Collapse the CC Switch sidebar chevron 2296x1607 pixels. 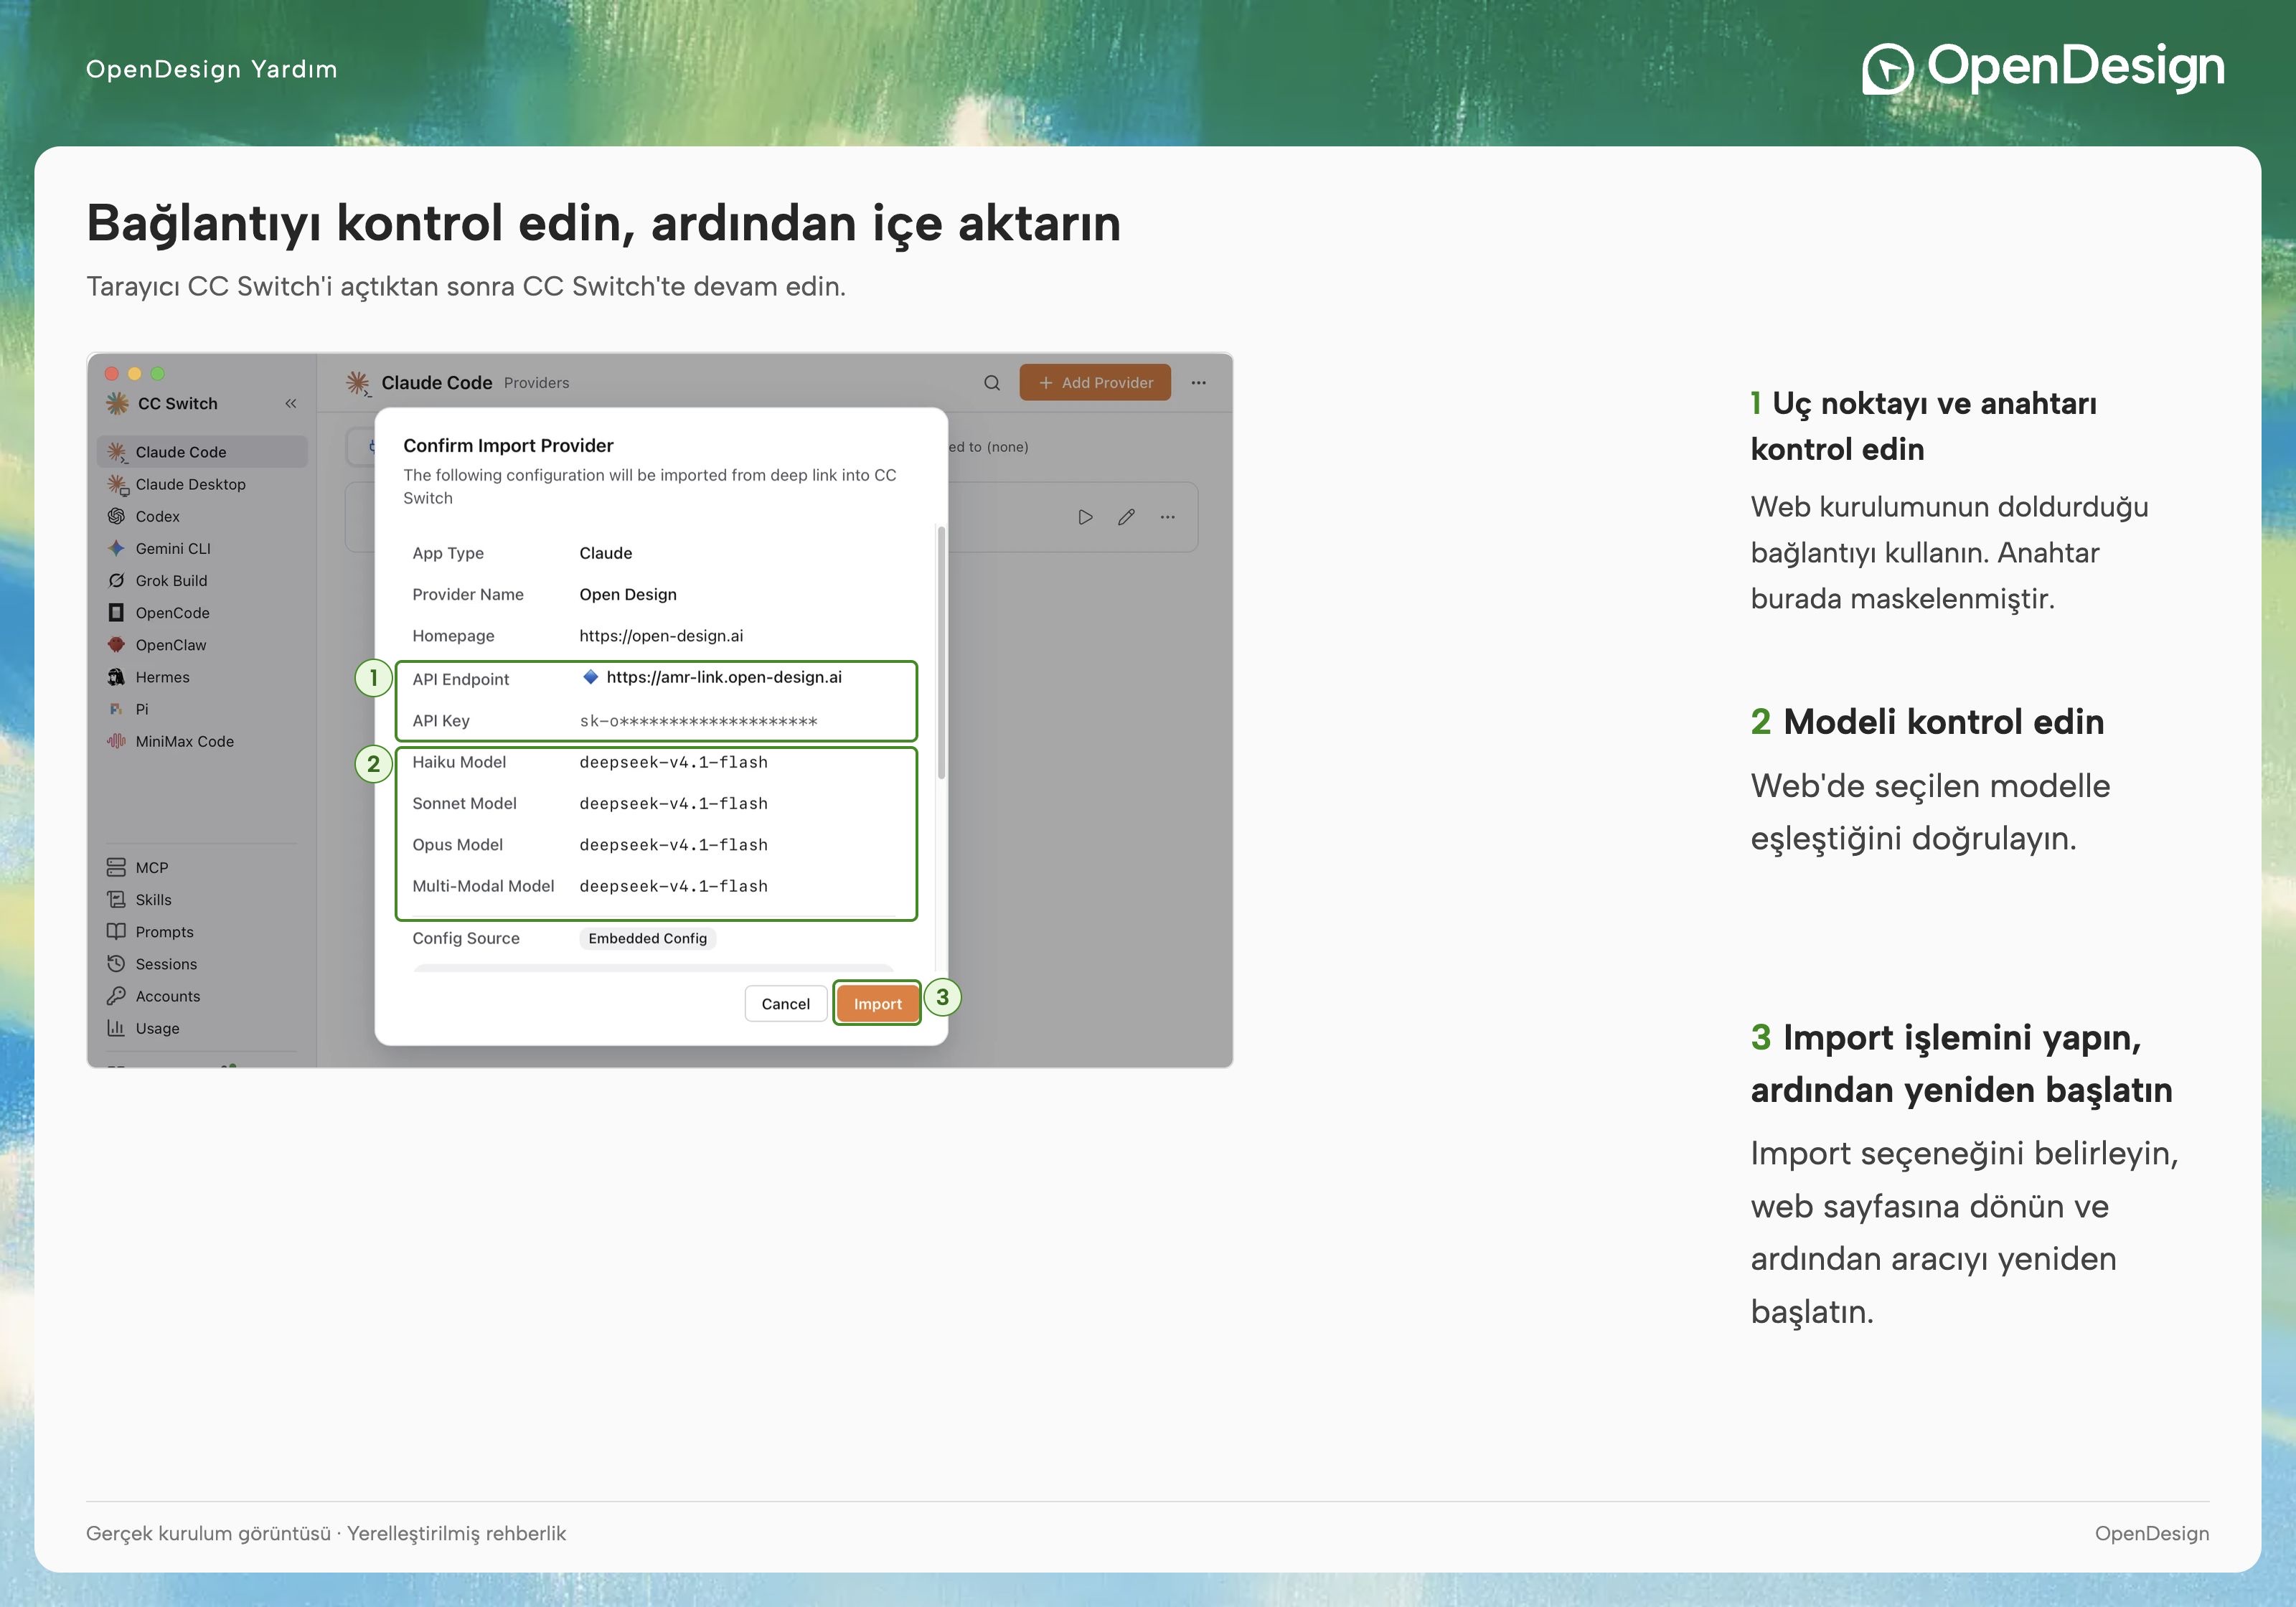click(291, 403)
